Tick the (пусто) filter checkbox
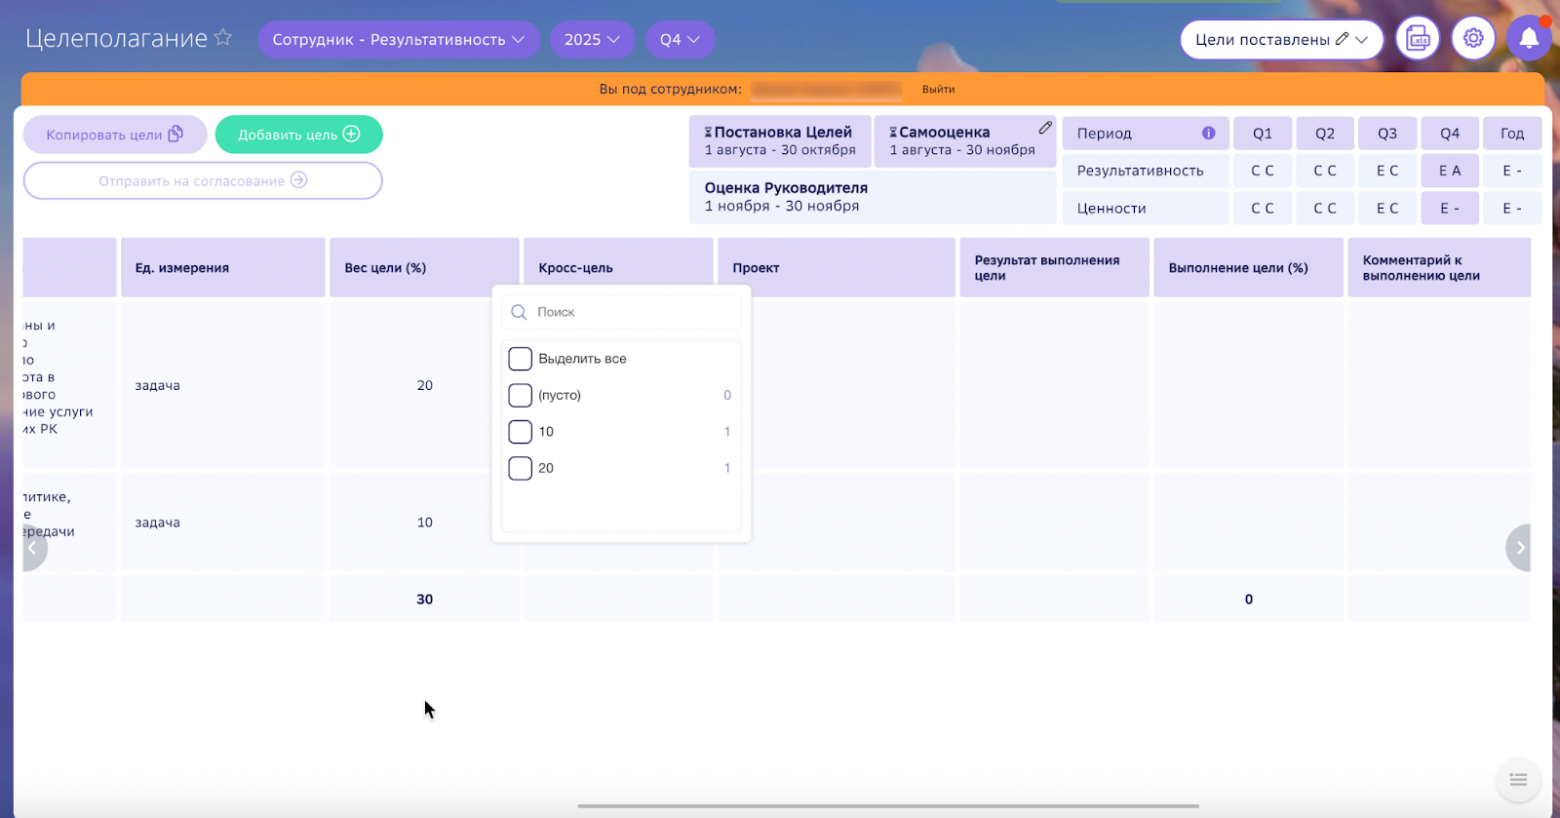This screenshot has width=1560, height=818. click(x=520, y=395)
